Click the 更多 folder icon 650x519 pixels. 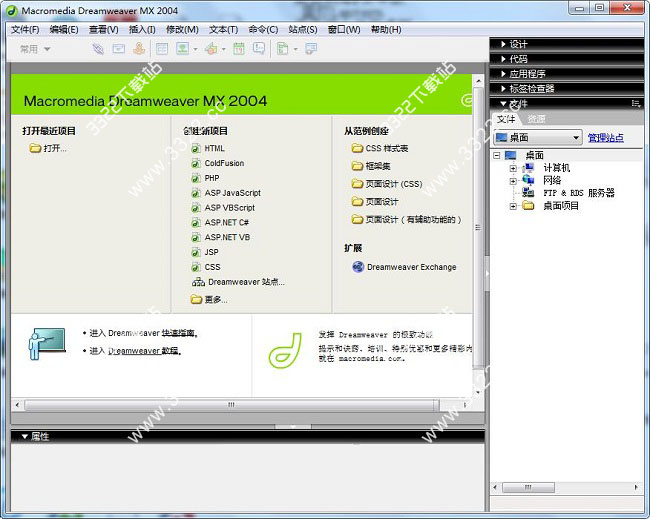tap(196, 299)
